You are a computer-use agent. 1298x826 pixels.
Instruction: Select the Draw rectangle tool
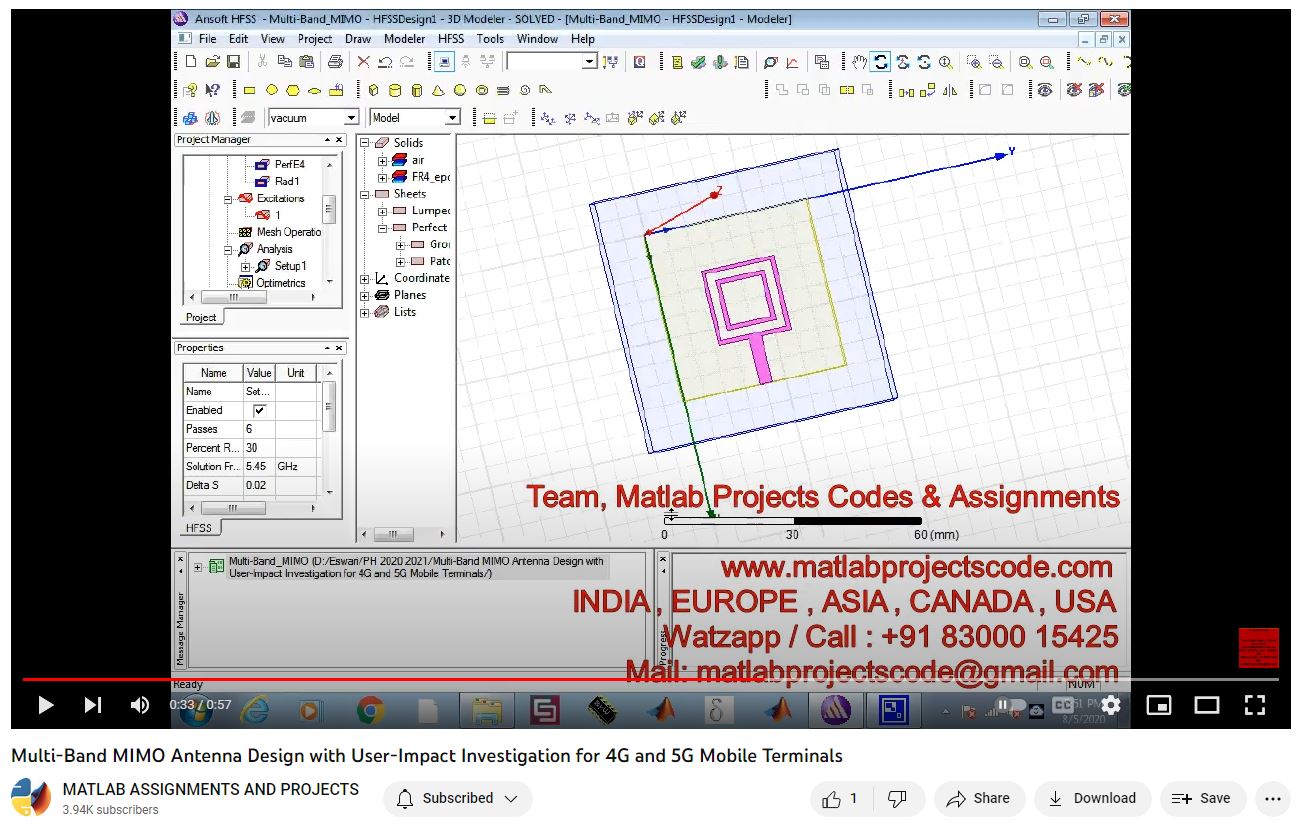click(249, 90)
